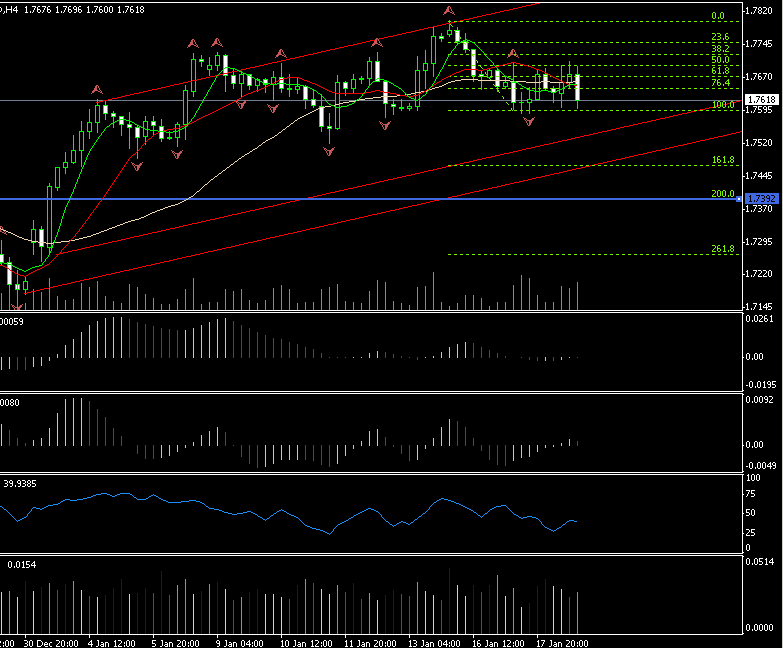
Task: Click the 0.0514 scale value
Action: [x=759, y=562]
